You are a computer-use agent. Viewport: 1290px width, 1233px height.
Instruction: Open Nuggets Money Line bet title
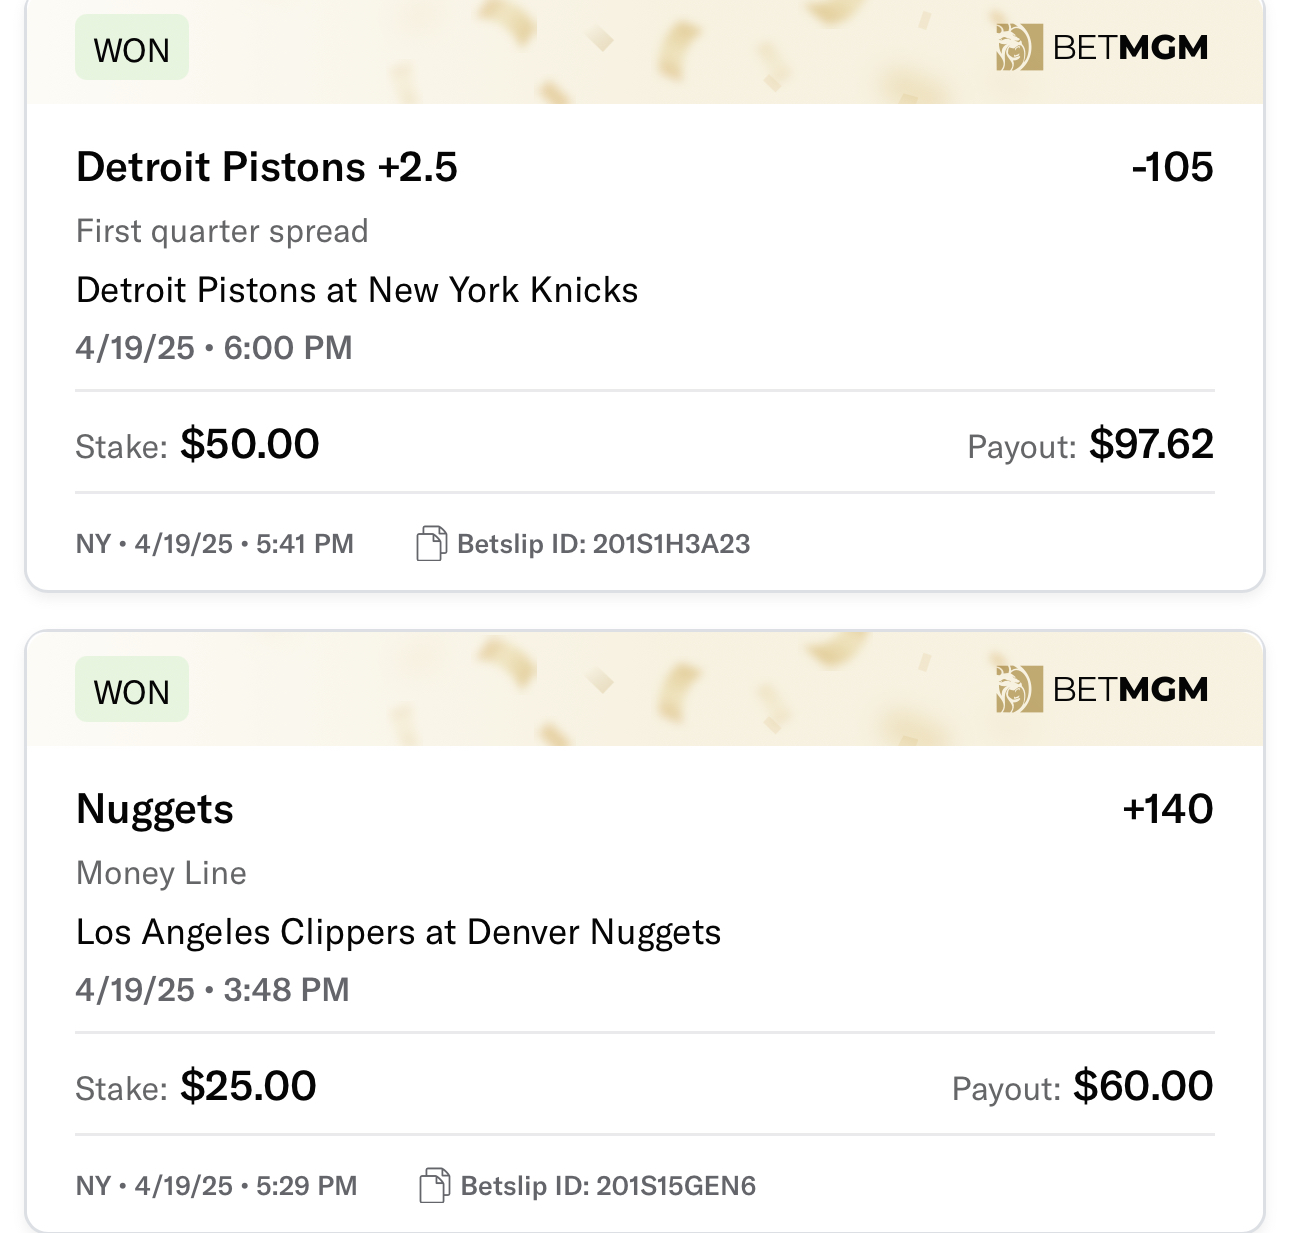click(x=155, y=810)
